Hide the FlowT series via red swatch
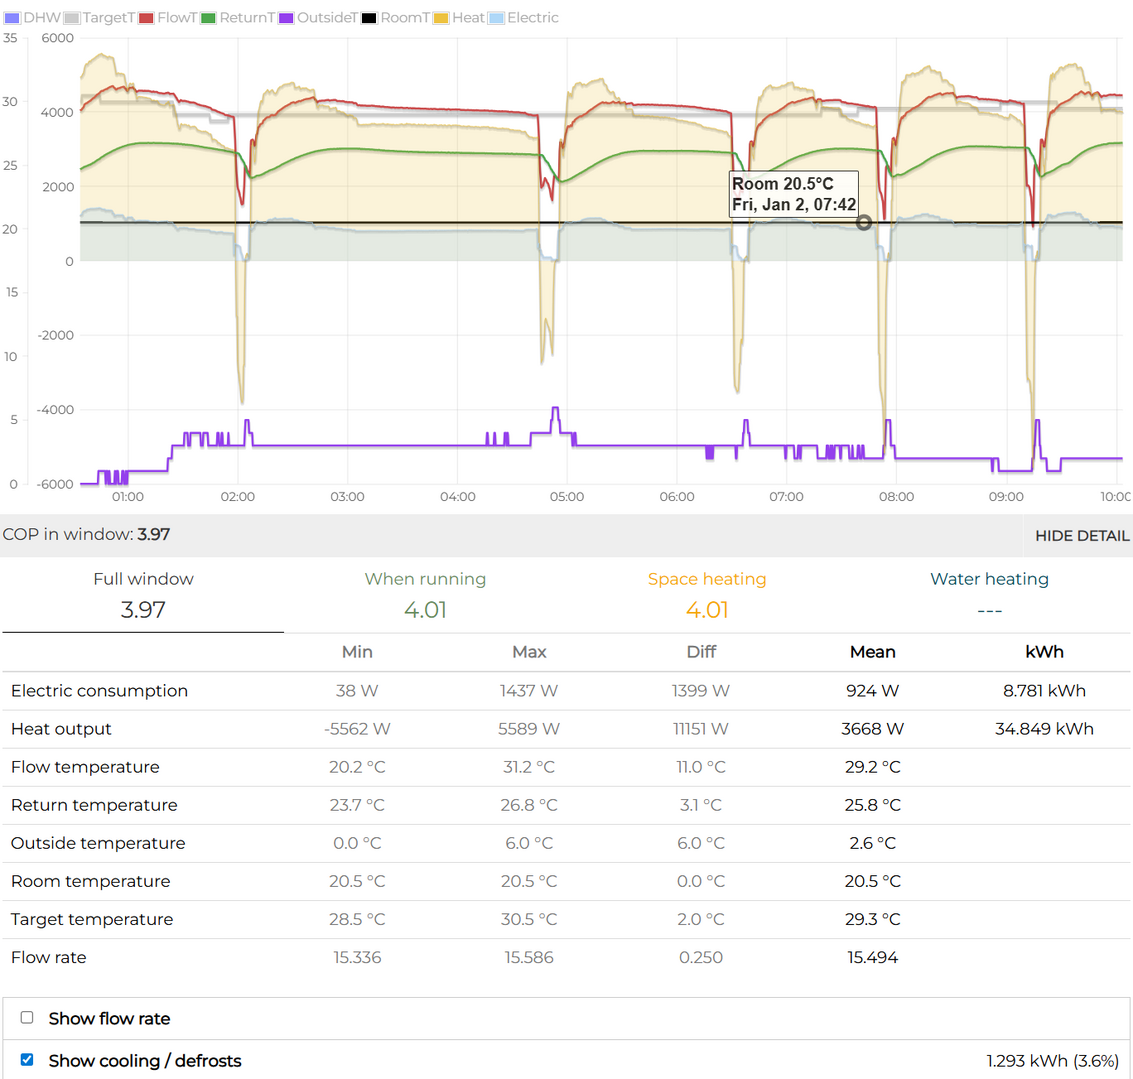 point(147,18)
